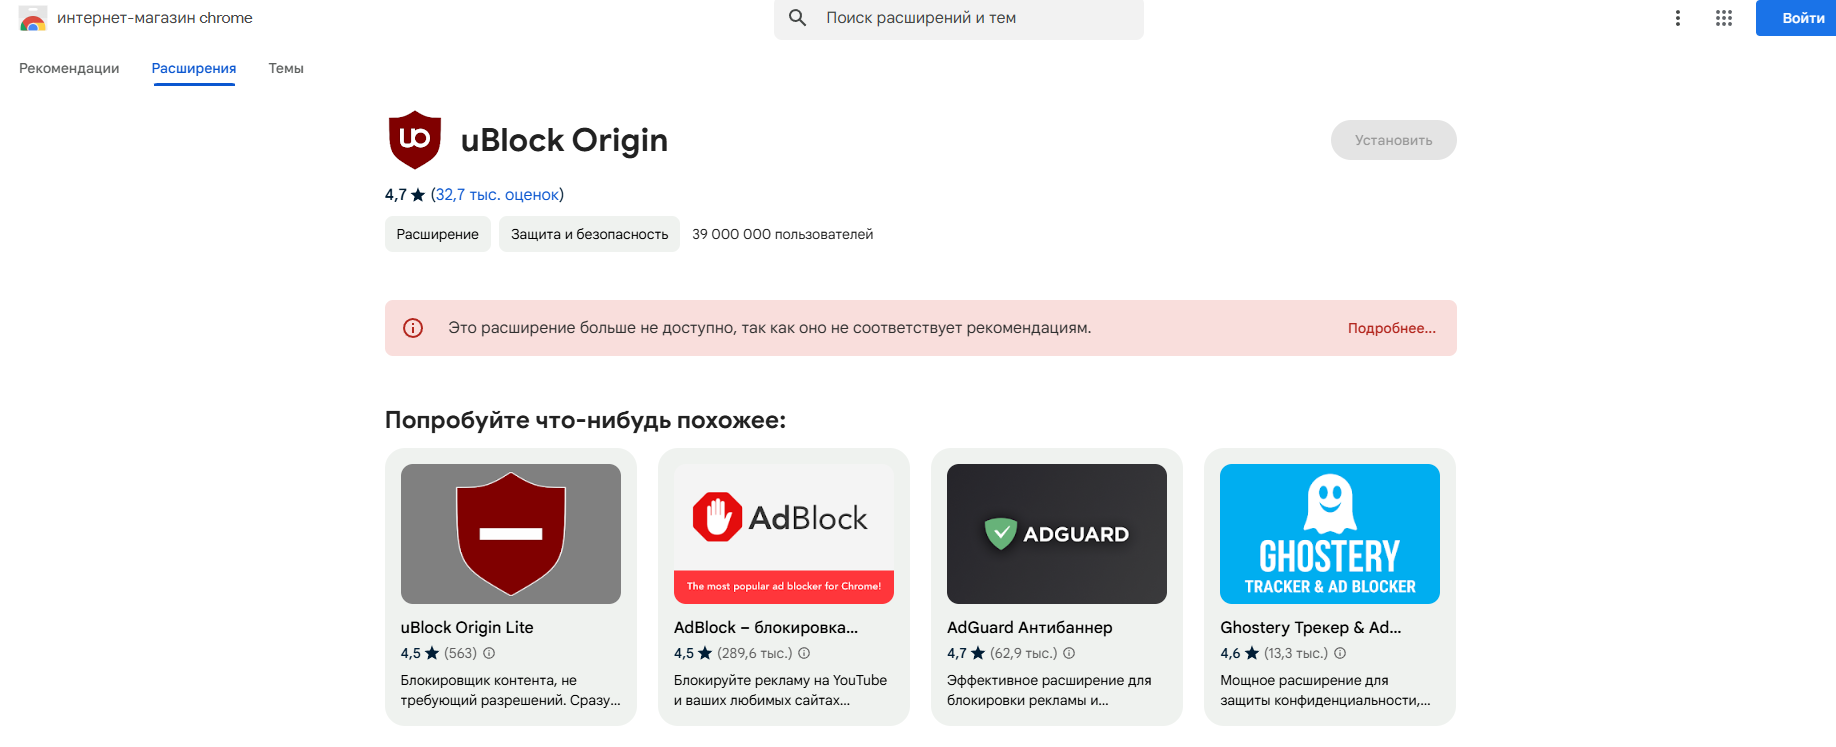The image size is (1836, 747).
Task: Click the 13,3 тыс. rating text for Ghostery
Action: (x=1296, y=653)
